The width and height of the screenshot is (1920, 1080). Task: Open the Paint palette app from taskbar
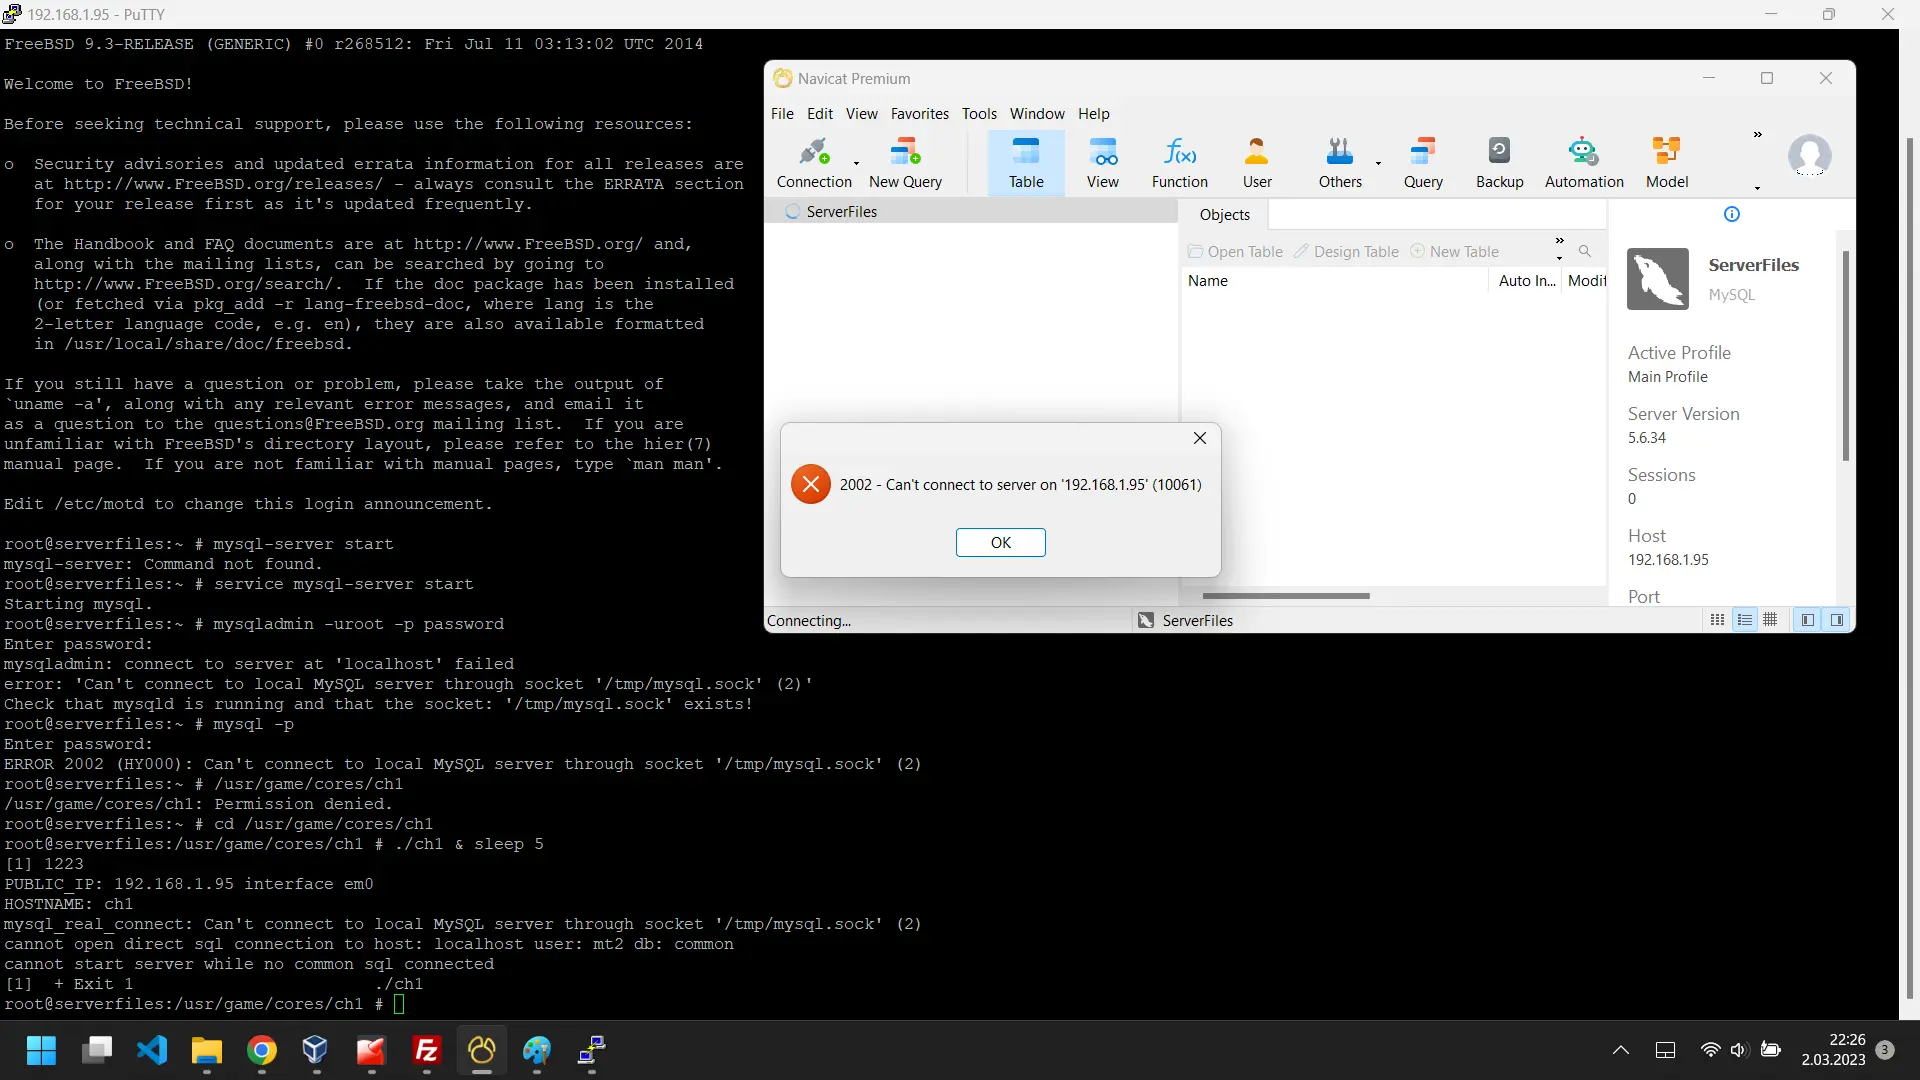coord(537,1050)
